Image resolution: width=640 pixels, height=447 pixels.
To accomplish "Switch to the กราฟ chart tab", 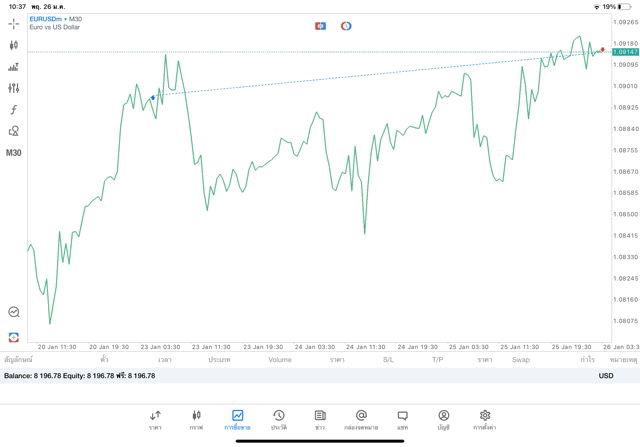I will [x=196, y=420].
